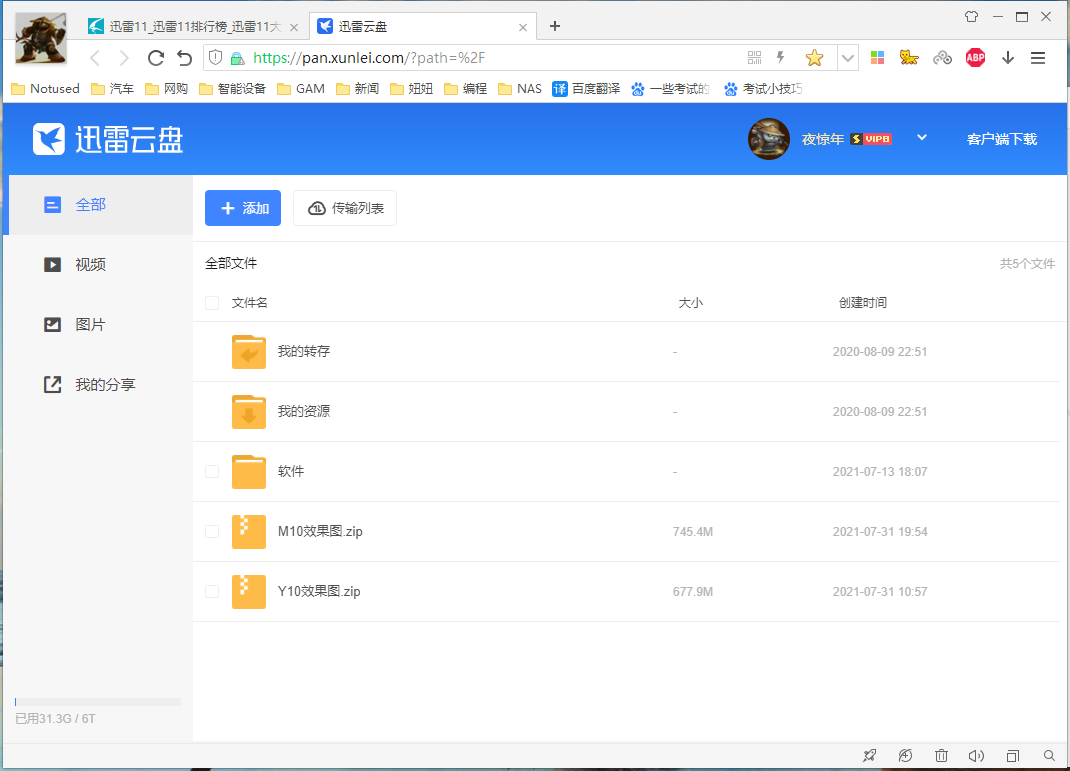The width and height of the screenshot is (1070, 771).
Task: Open browser downloads arrow icon
Action: [1008, 58]
